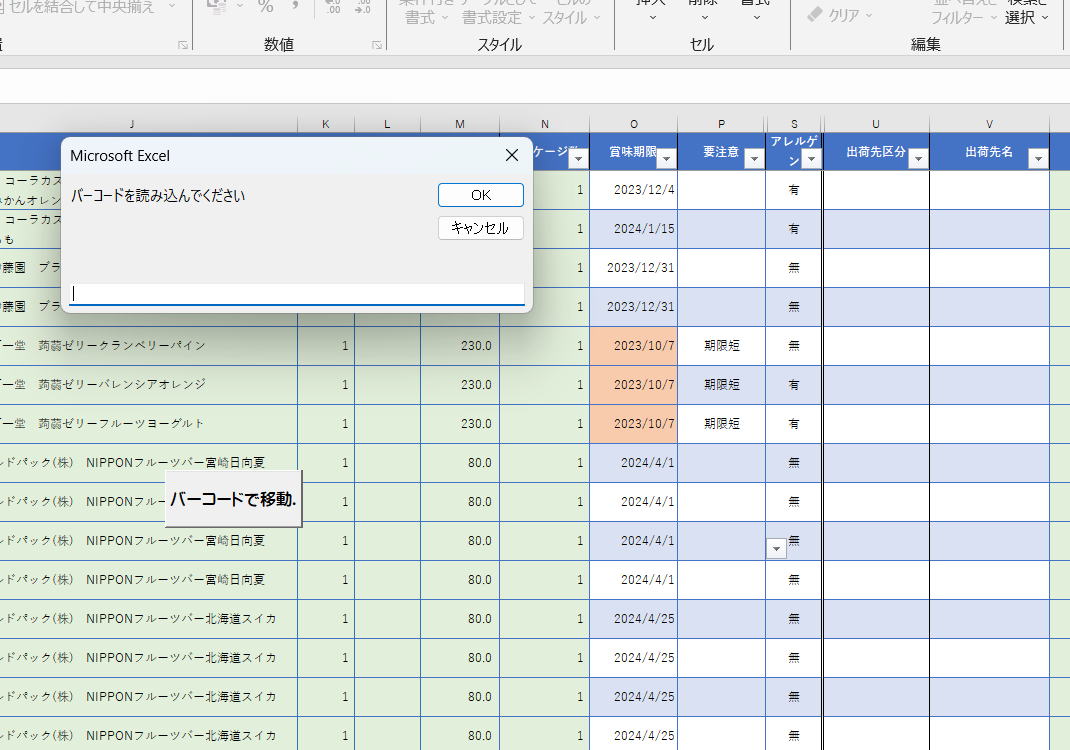
Task: Select column P header
Action: pos(721,124)
